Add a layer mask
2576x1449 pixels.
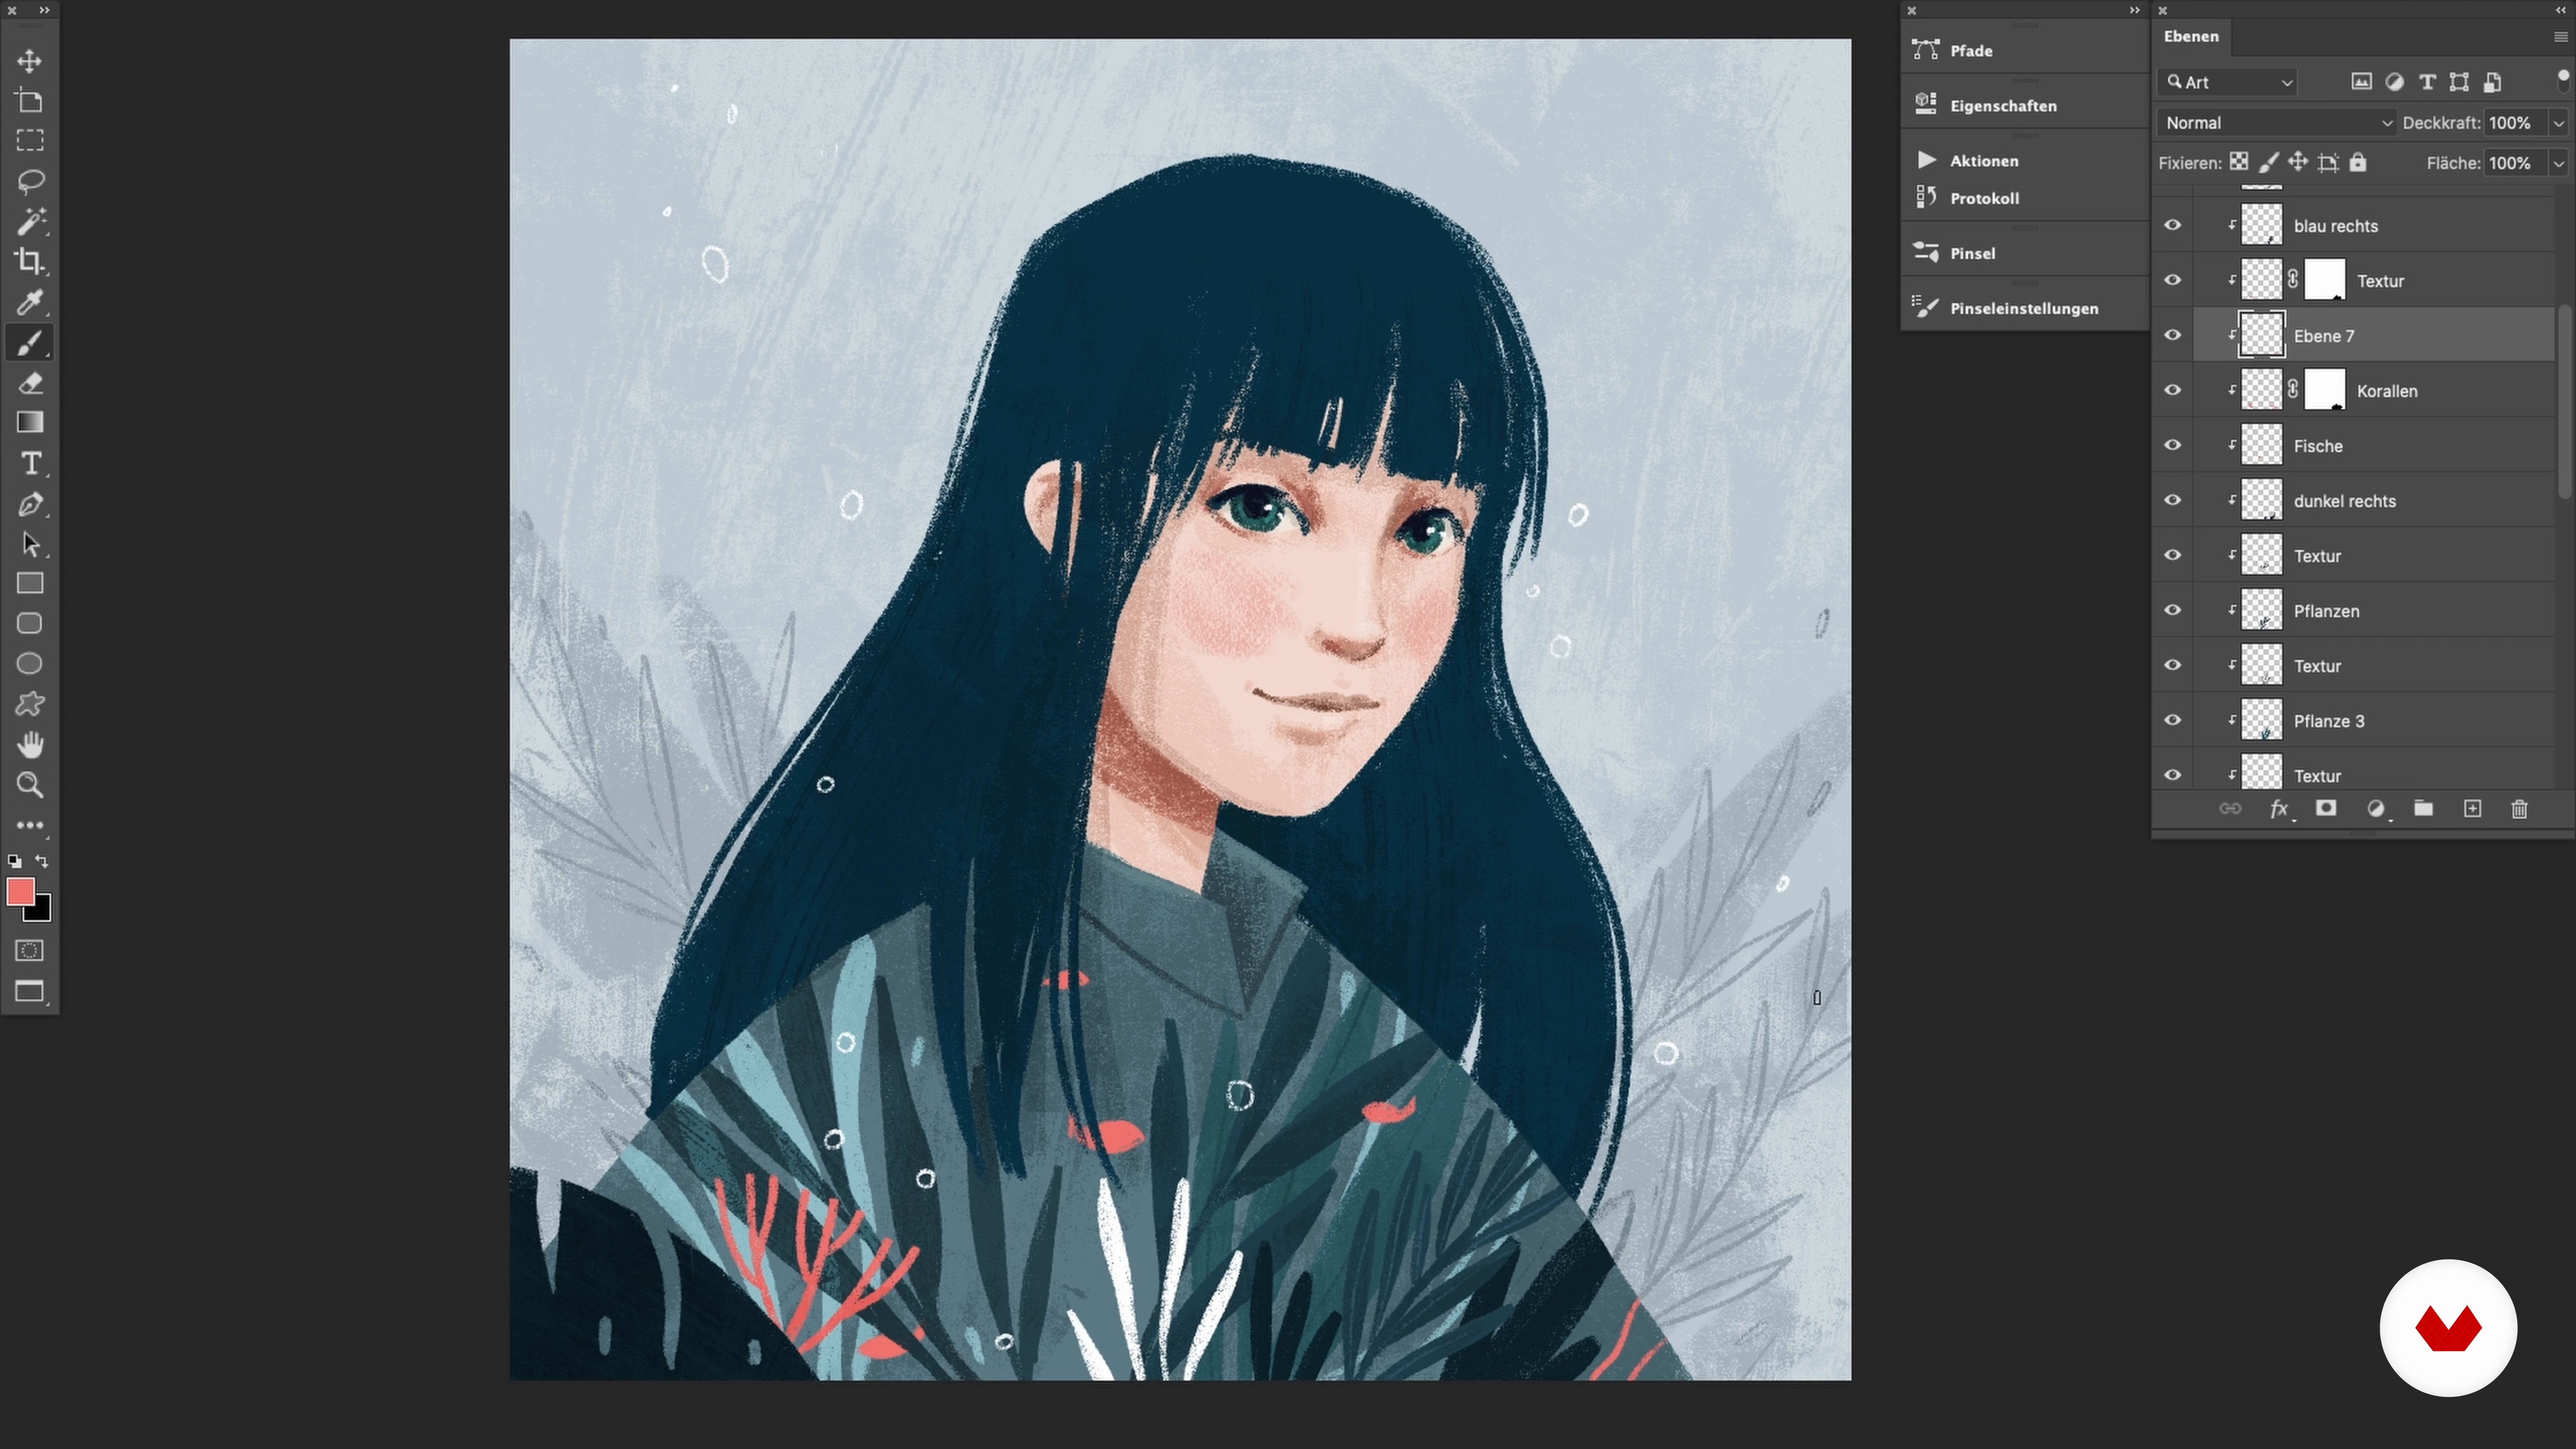tap(2326, 808)
